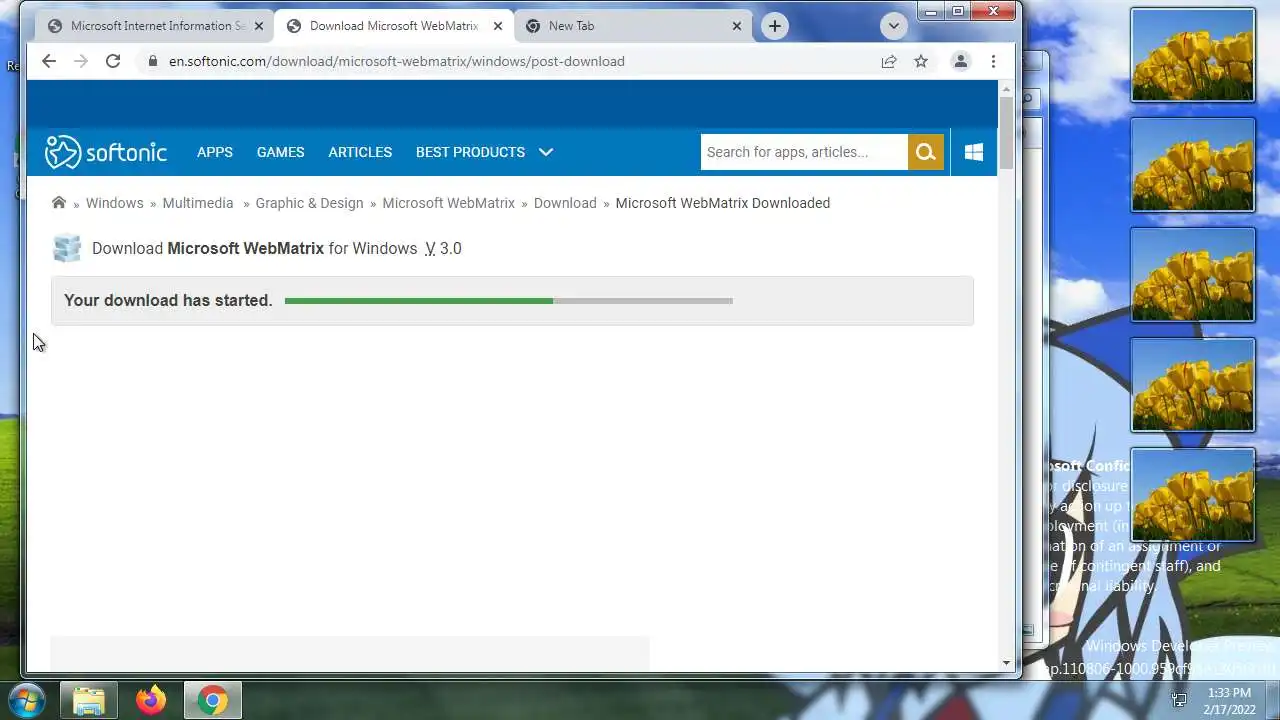
Task: Open the Multimedia breadcrumb link
Action: point(198,203)
